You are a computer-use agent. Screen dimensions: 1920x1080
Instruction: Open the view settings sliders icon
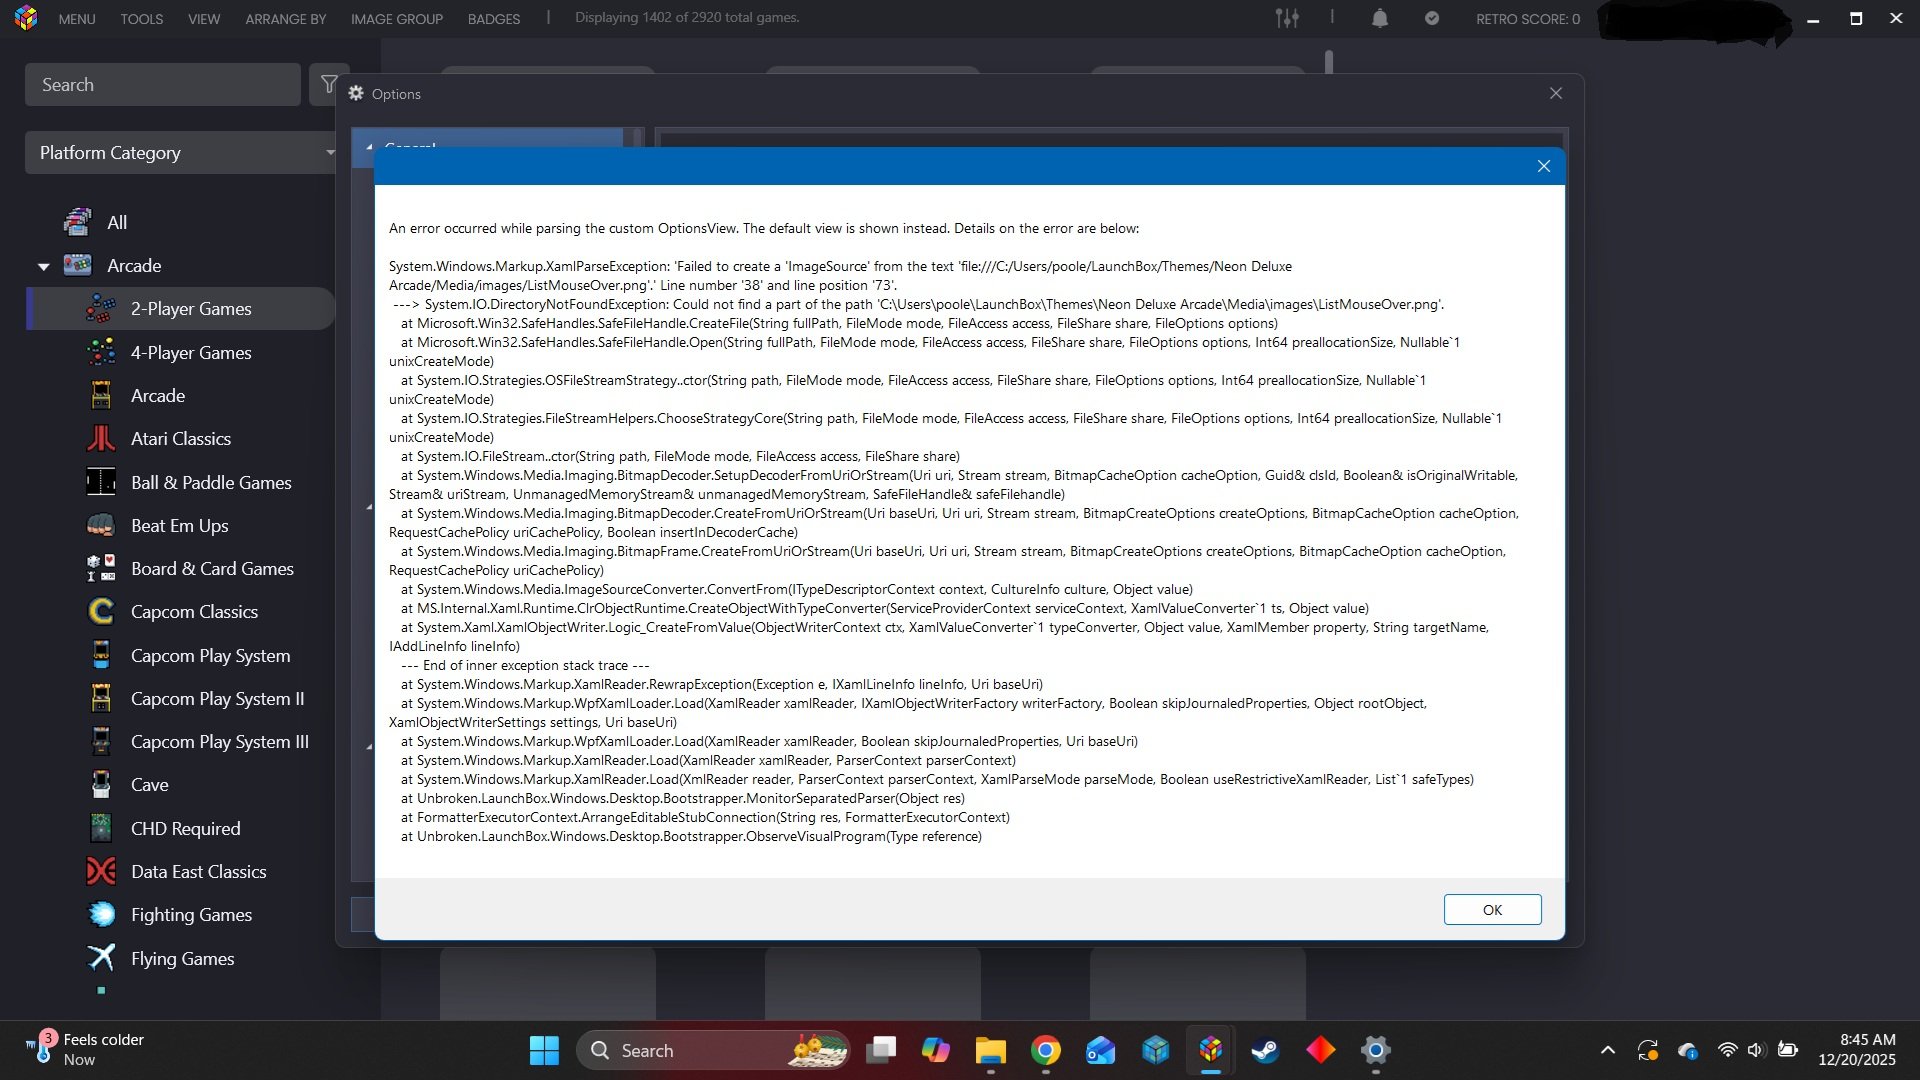click(x=1287, y=18)
